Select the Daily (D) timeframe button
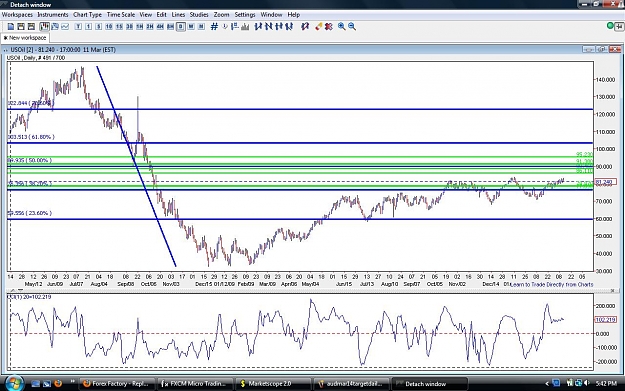The width and height of the screenshot is (625, 391). coord(181,27)
